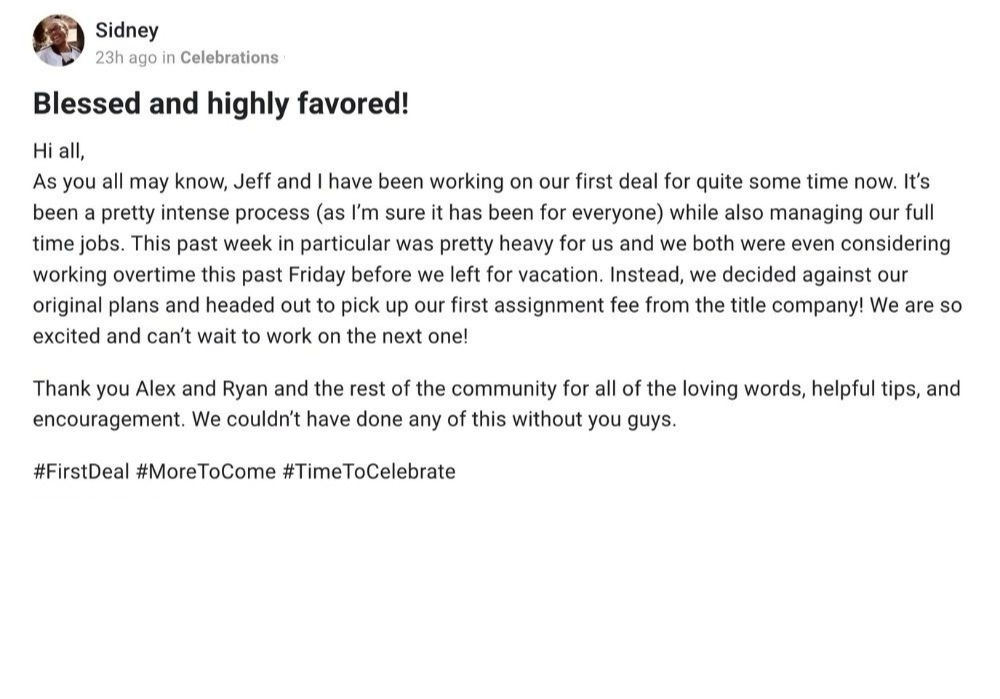Click the author name Sidney
This screenshot has width=1000, height=699.
click(127, 30)
